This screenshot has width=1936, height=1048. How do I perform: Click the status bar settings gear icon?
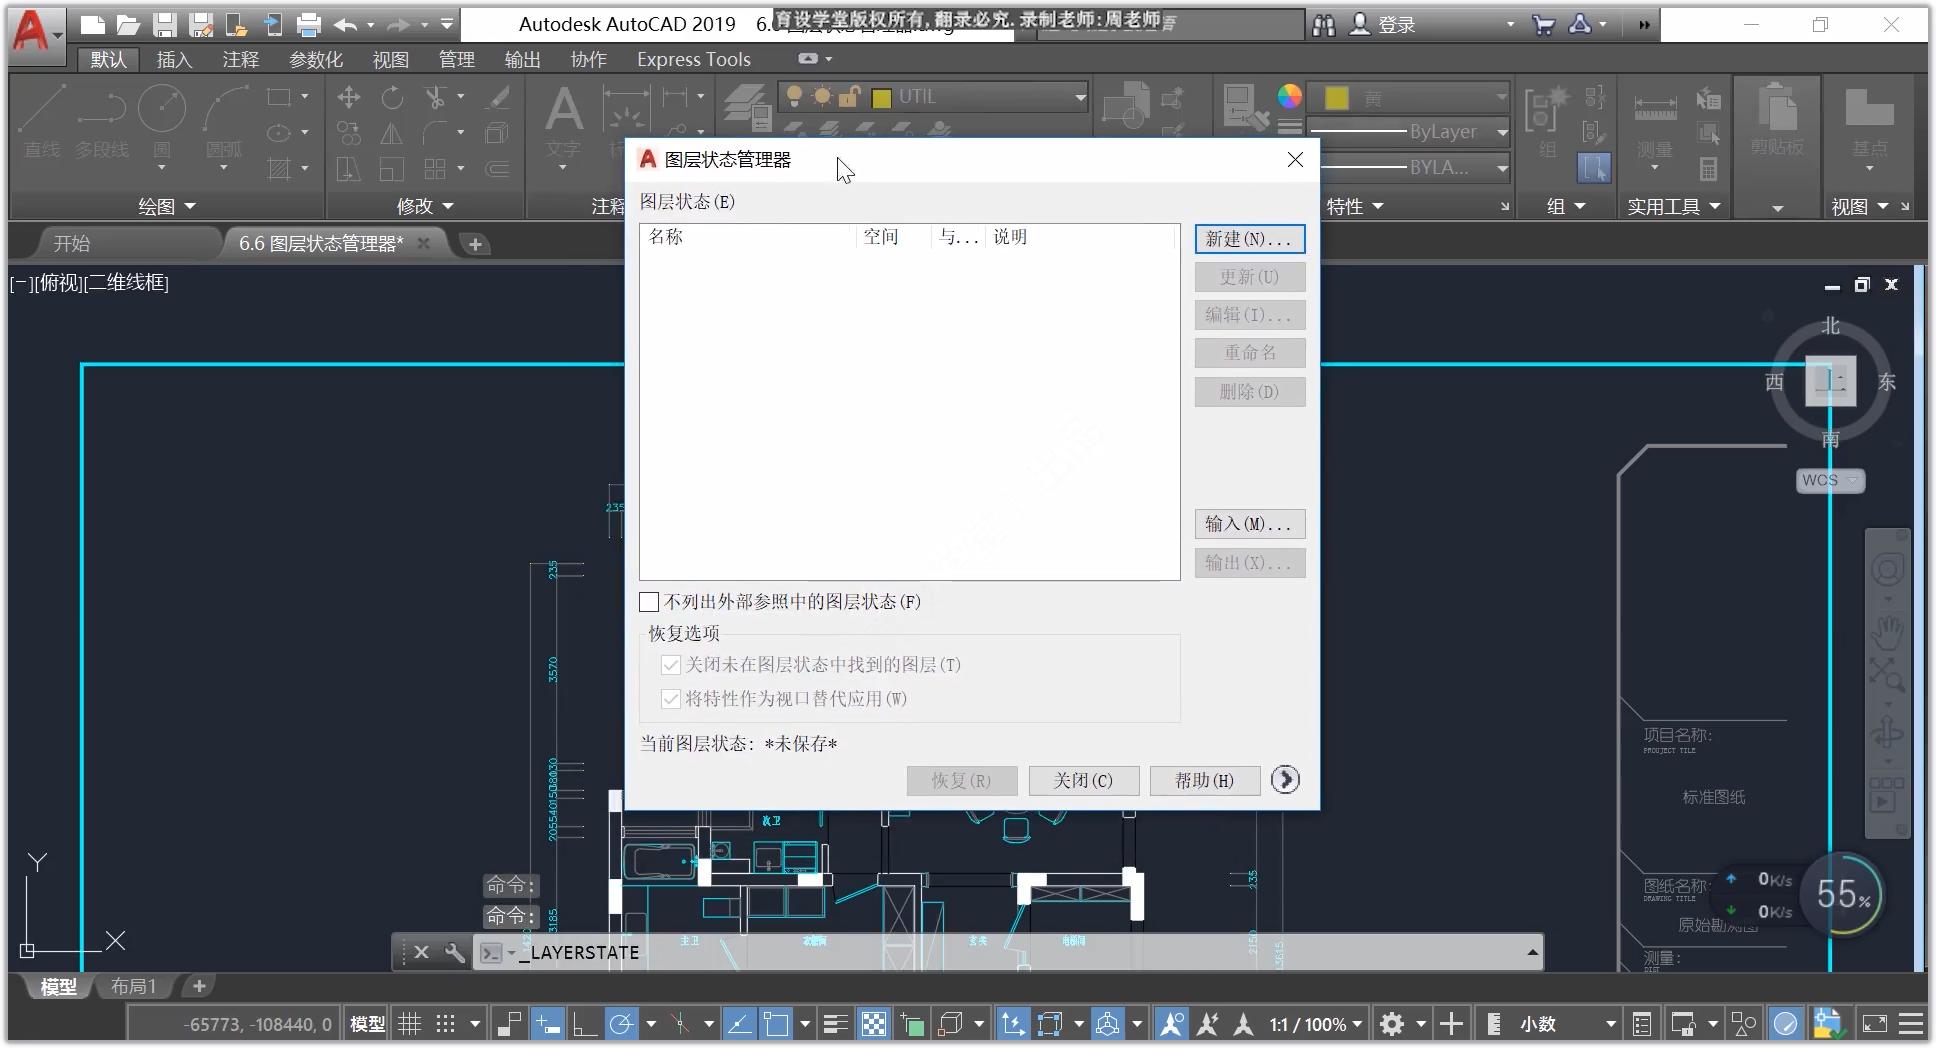[x=1391, y=1024]
